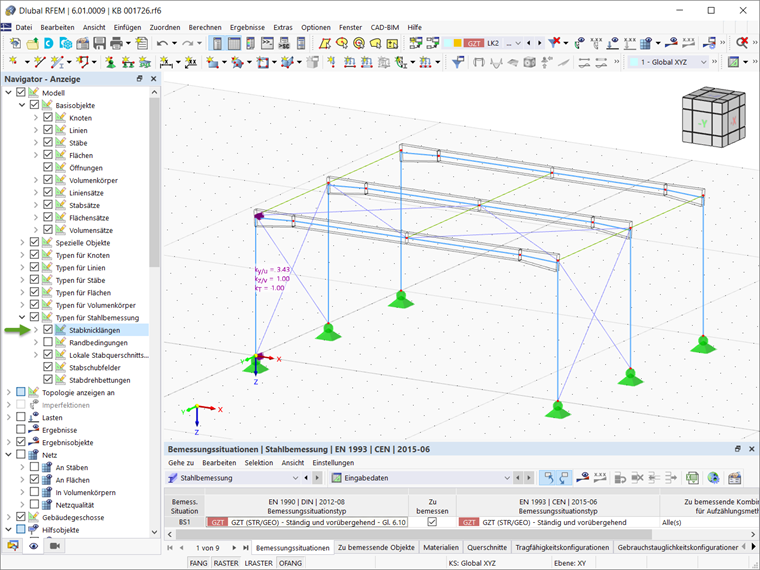Select the new line tool
The image size is (760, 570).
(40, 62)
